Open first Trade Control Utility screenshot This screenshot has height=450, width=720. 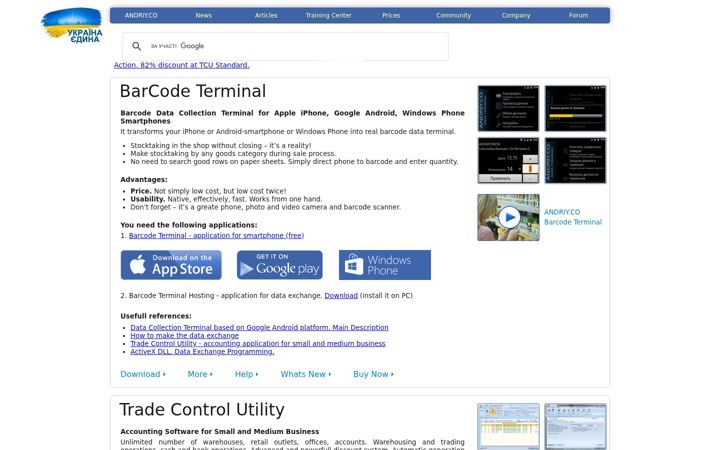(x=508, y=427)
